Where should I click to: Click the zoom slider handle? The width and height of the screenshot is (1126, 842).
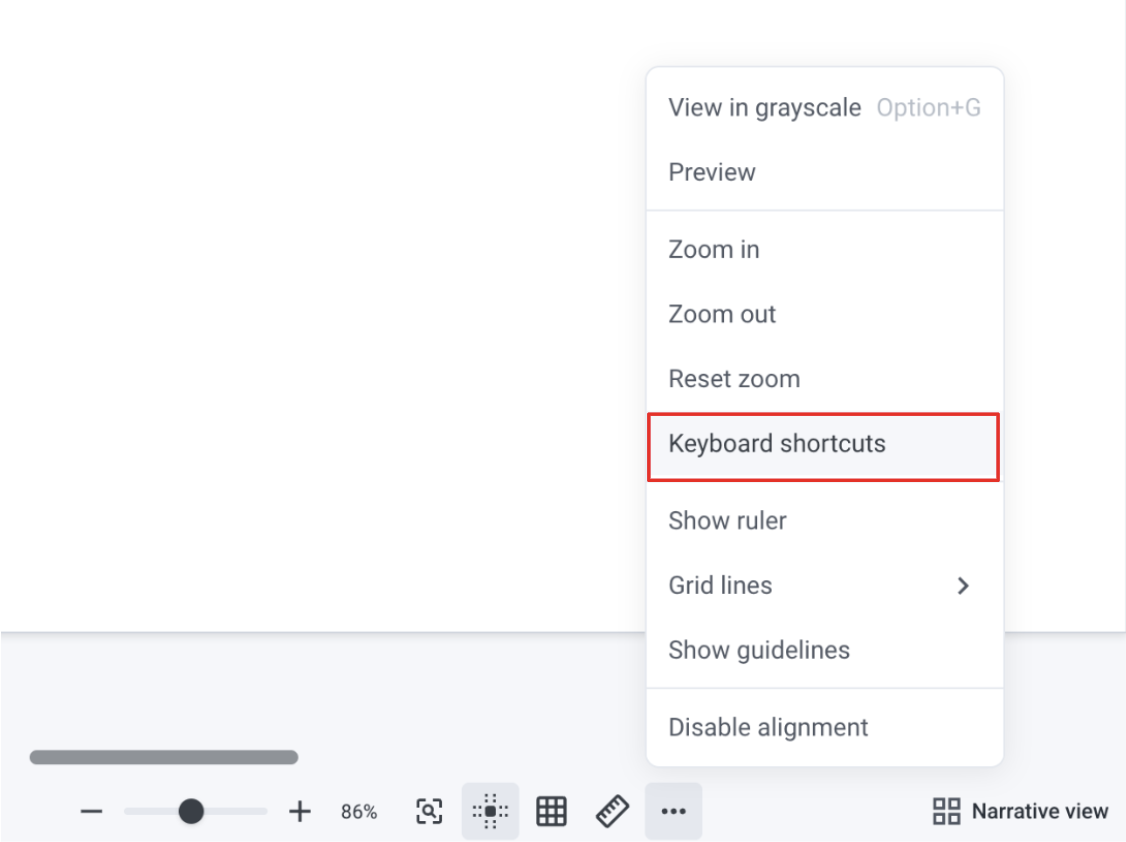pyautogui.click(x=191, y=811)
